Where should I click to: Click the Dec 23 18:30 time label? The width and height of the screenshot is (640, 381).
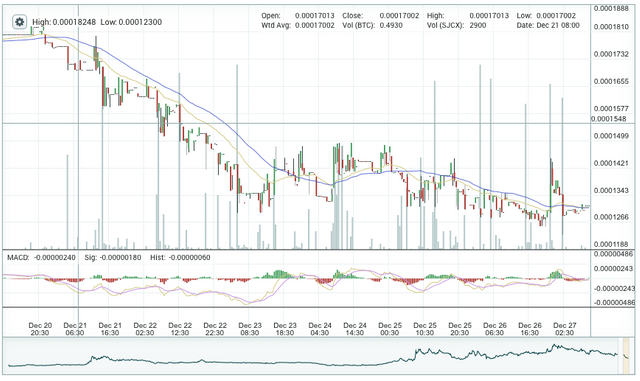click(x=285, y=329)
